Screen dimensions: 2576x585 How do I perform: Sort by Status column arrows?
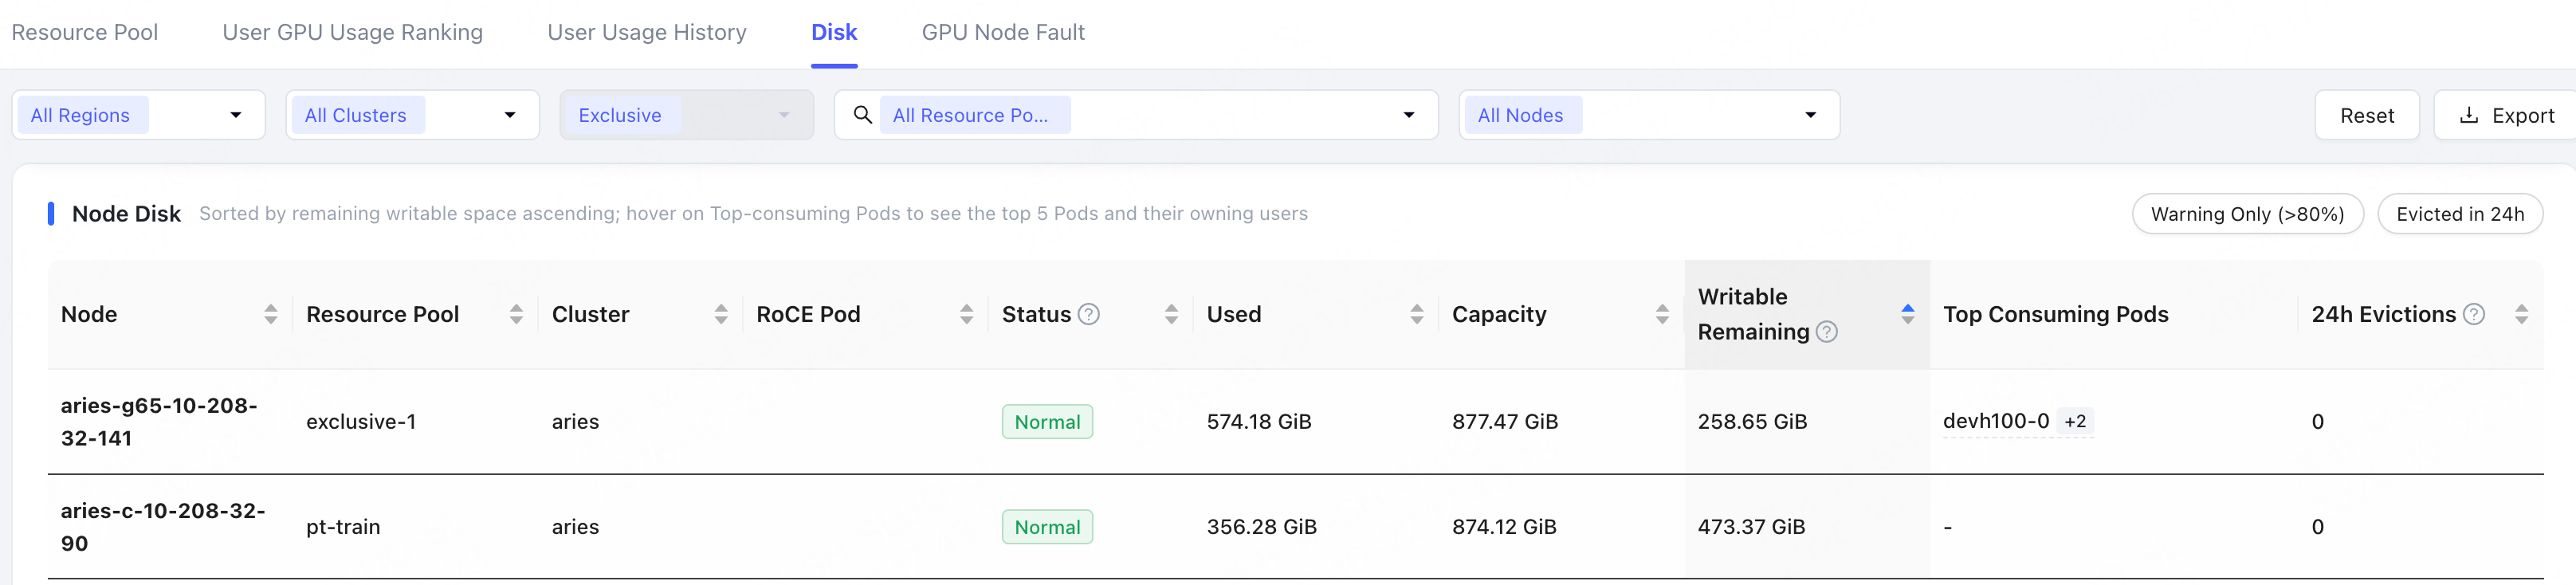(1171, 314)
